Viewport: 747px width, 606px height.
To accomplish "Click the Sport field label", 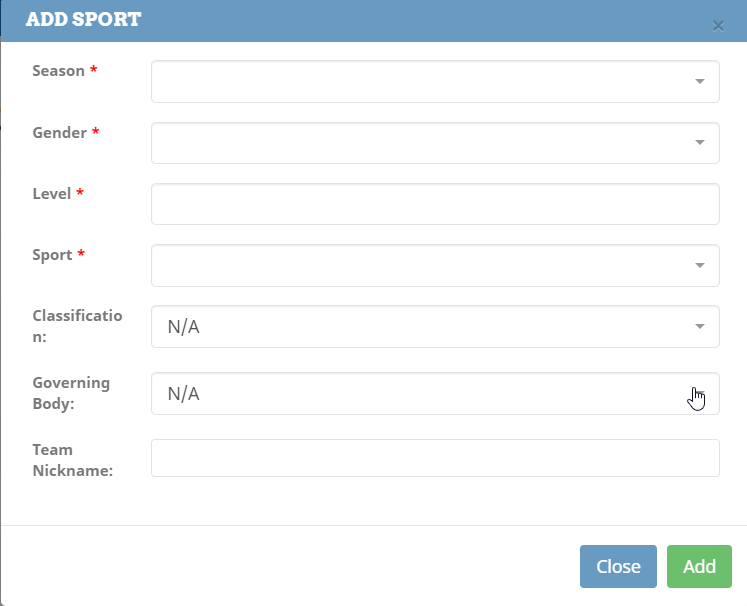I will point(53,255).
